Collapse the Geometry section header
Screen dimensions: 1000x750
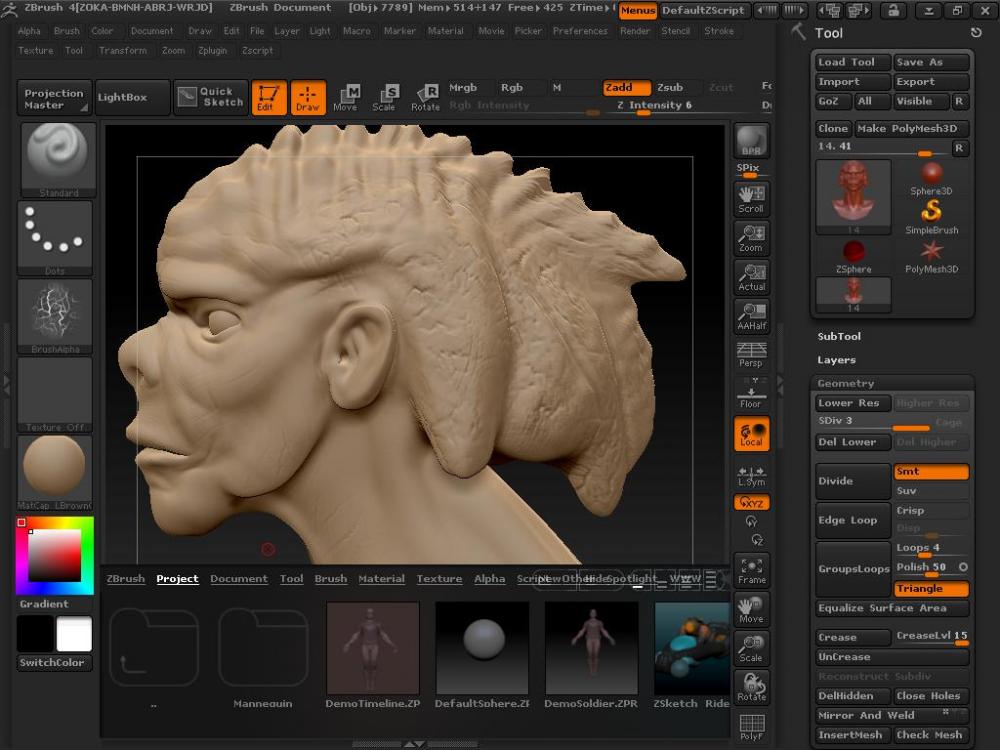pyautogui.click(x=846, y=383)
